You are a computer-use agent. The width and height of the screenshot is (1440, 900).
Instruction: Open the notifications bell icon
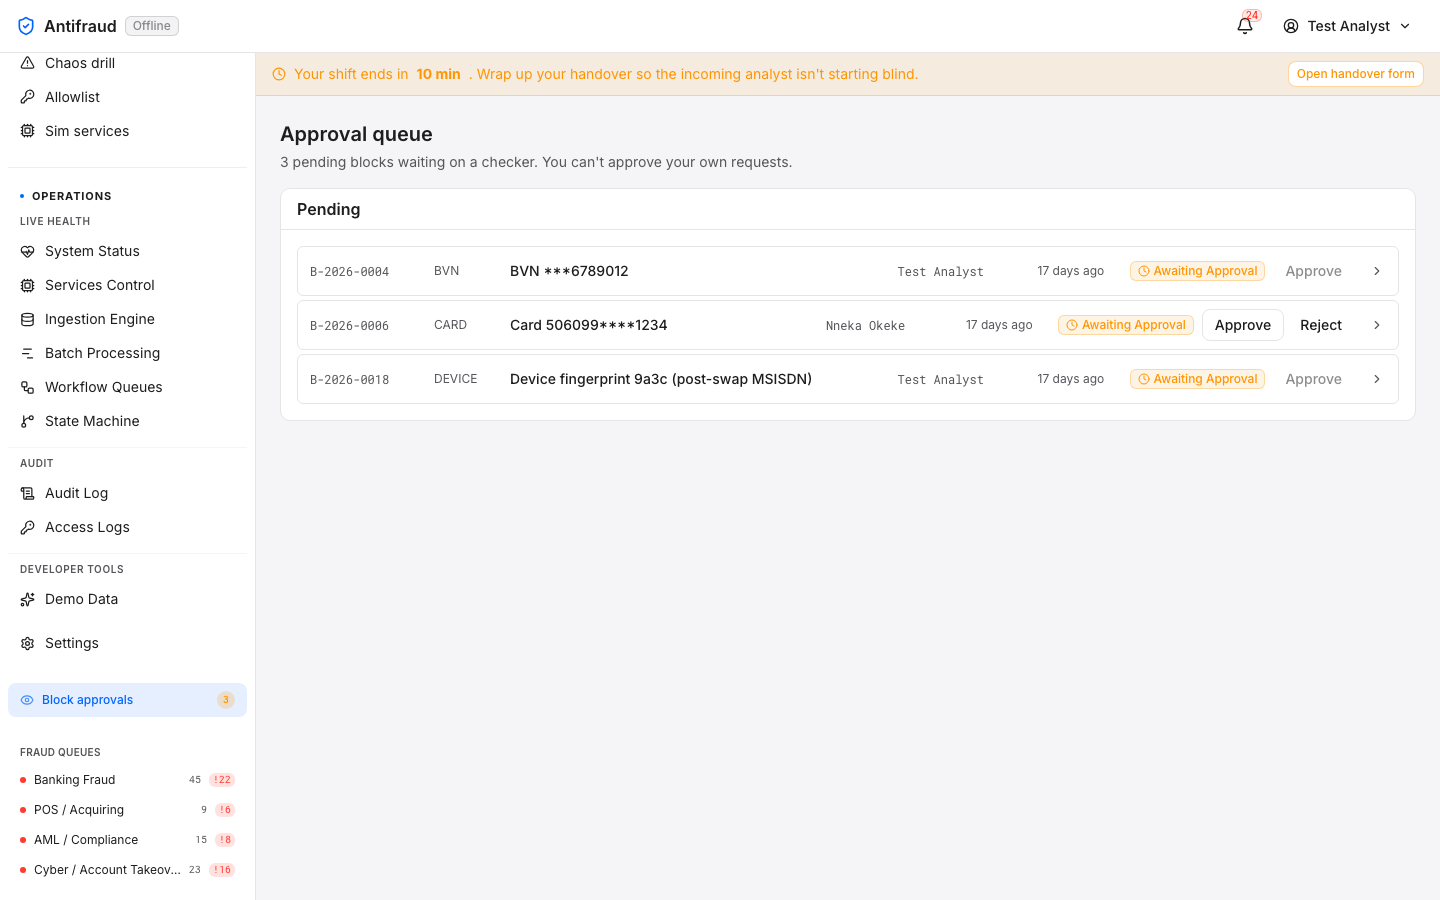(1245, 26)
